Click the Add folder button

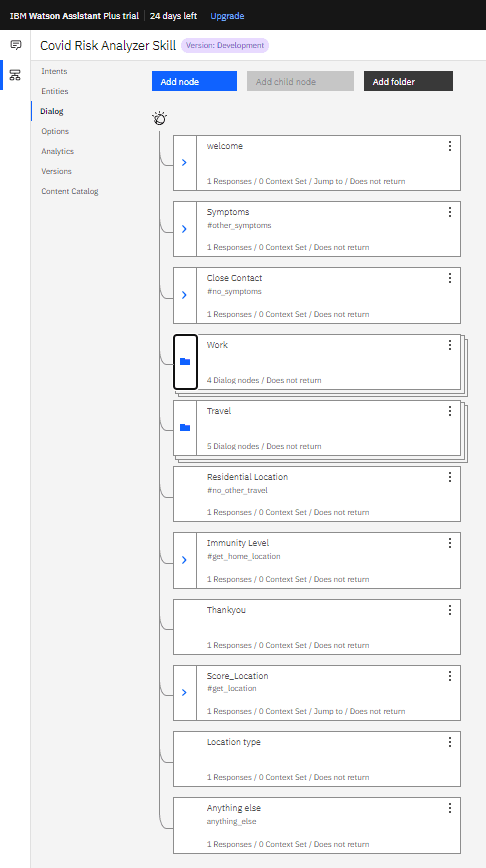tap(409, 81)
